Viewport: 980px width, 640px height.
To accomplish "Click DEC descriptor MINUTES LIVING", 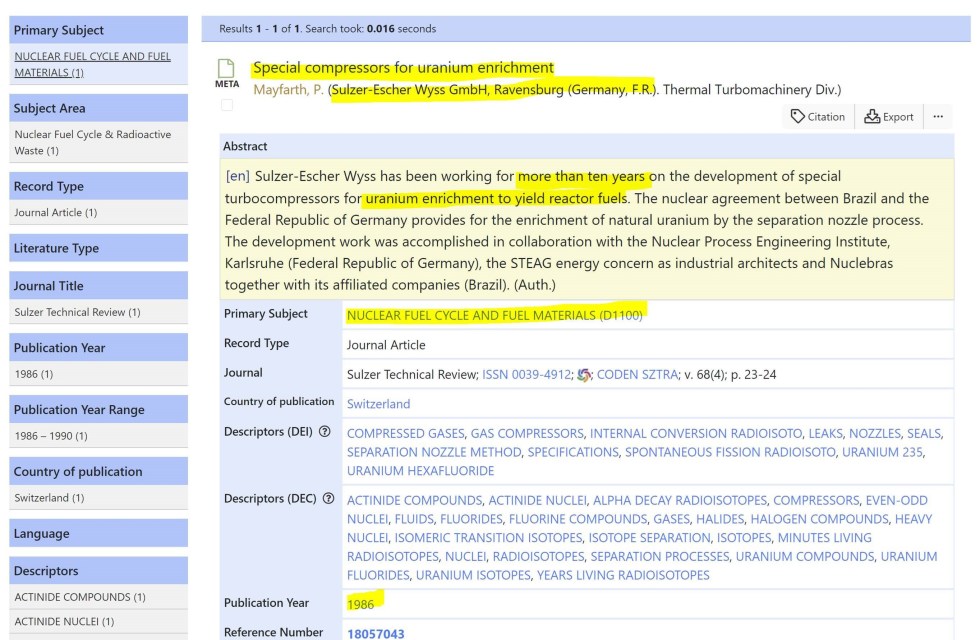I will point(824,538).
